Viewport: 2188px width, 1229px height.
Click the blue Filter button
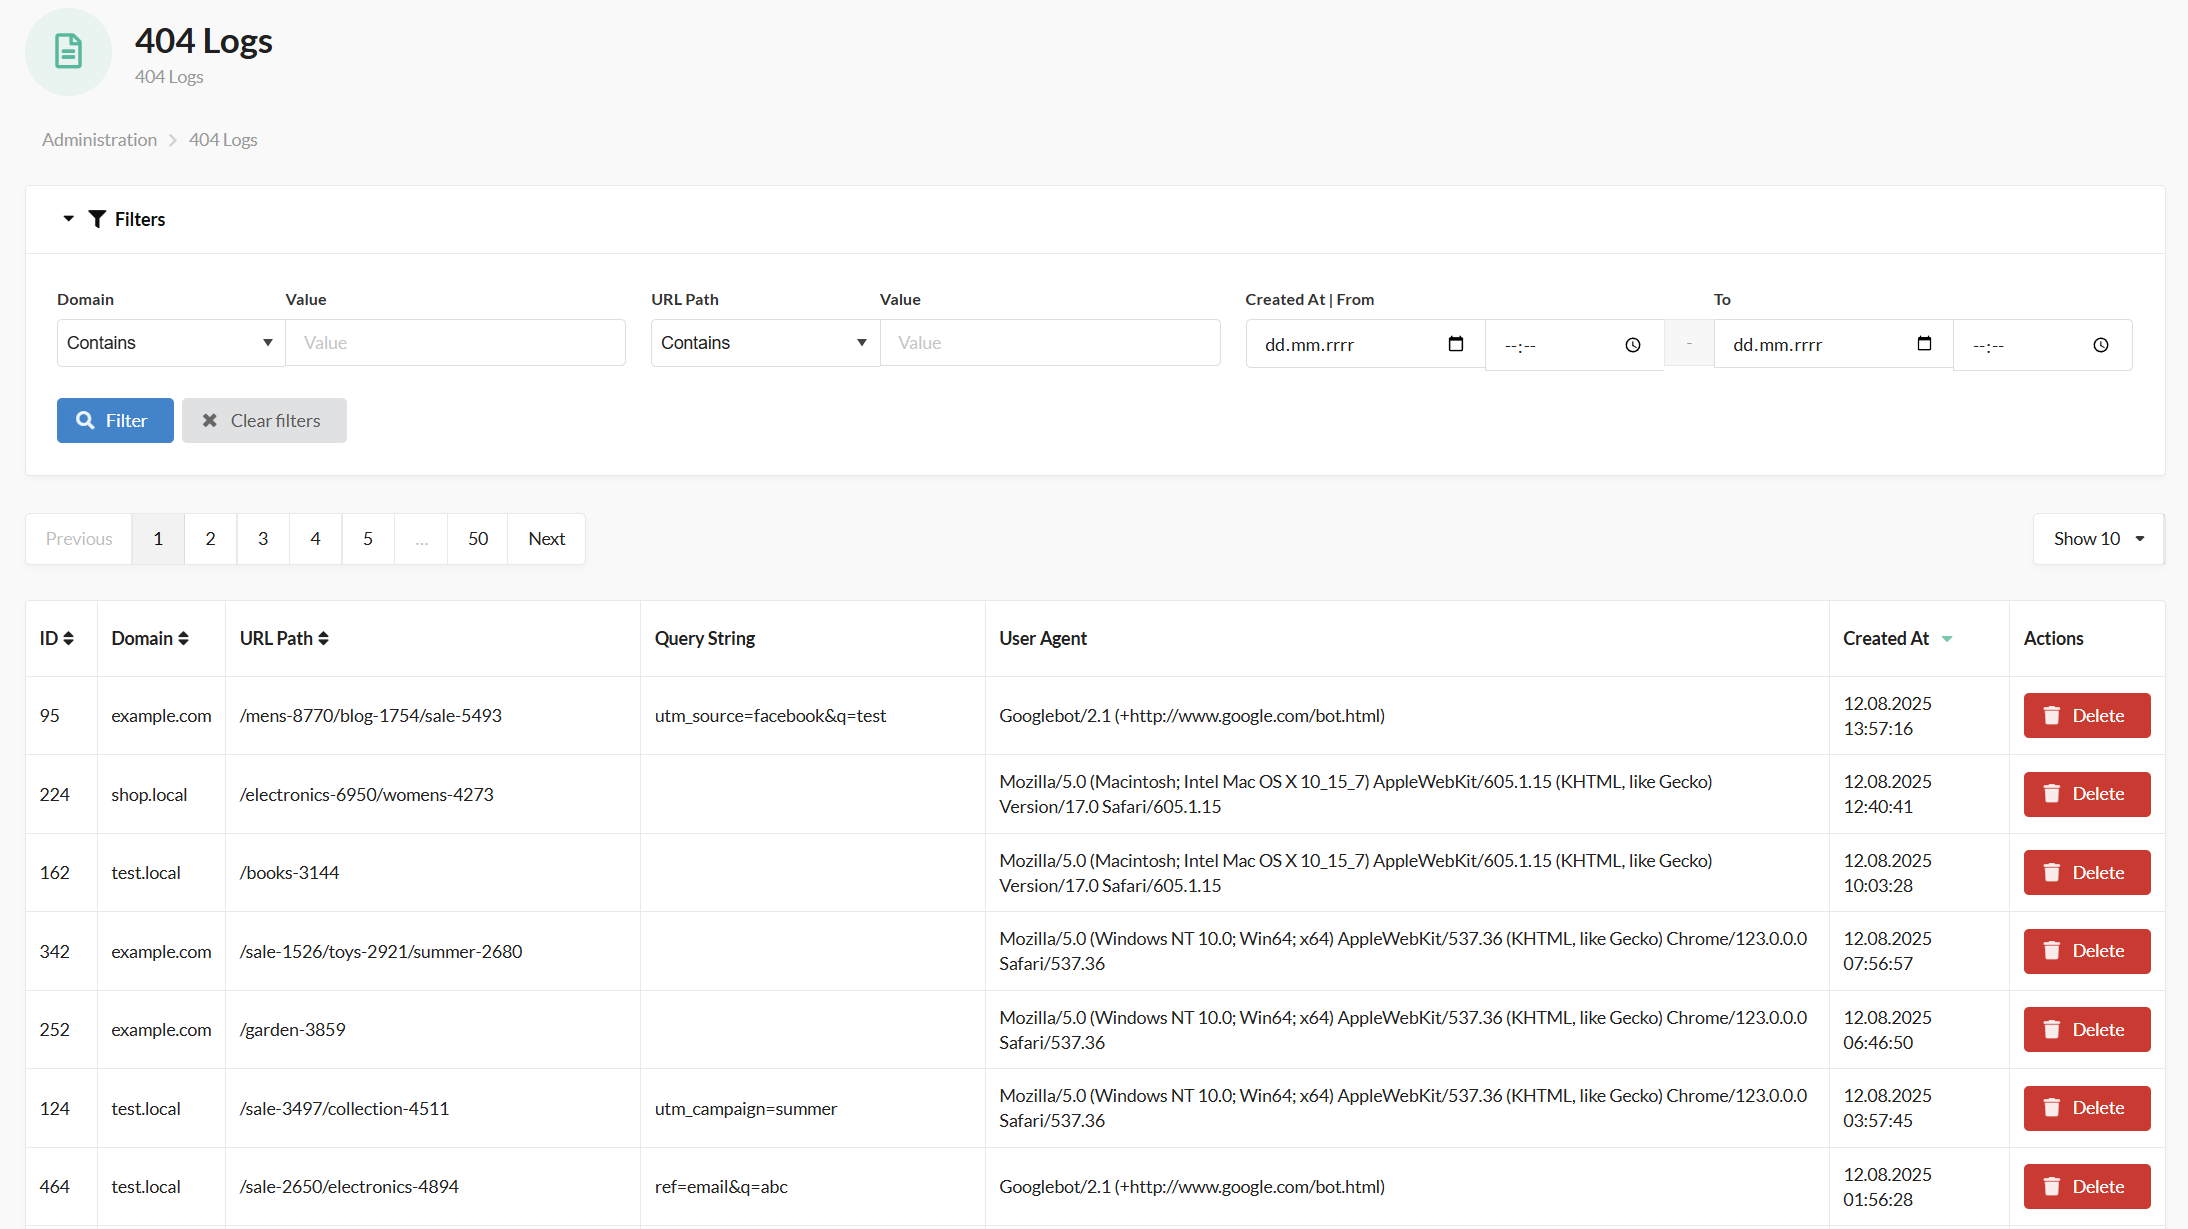pos(115,421)
